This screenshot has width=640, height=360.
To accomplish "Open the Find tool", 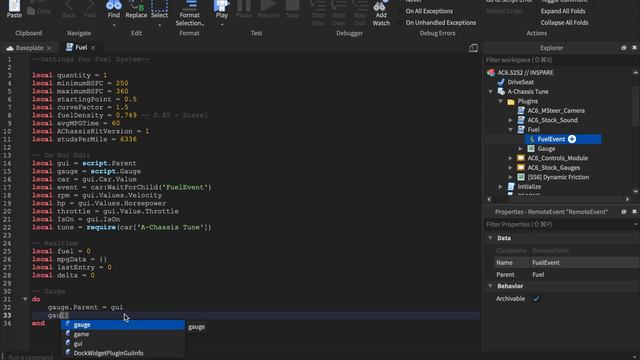I will pyautogui.click(x=114, y=5).
